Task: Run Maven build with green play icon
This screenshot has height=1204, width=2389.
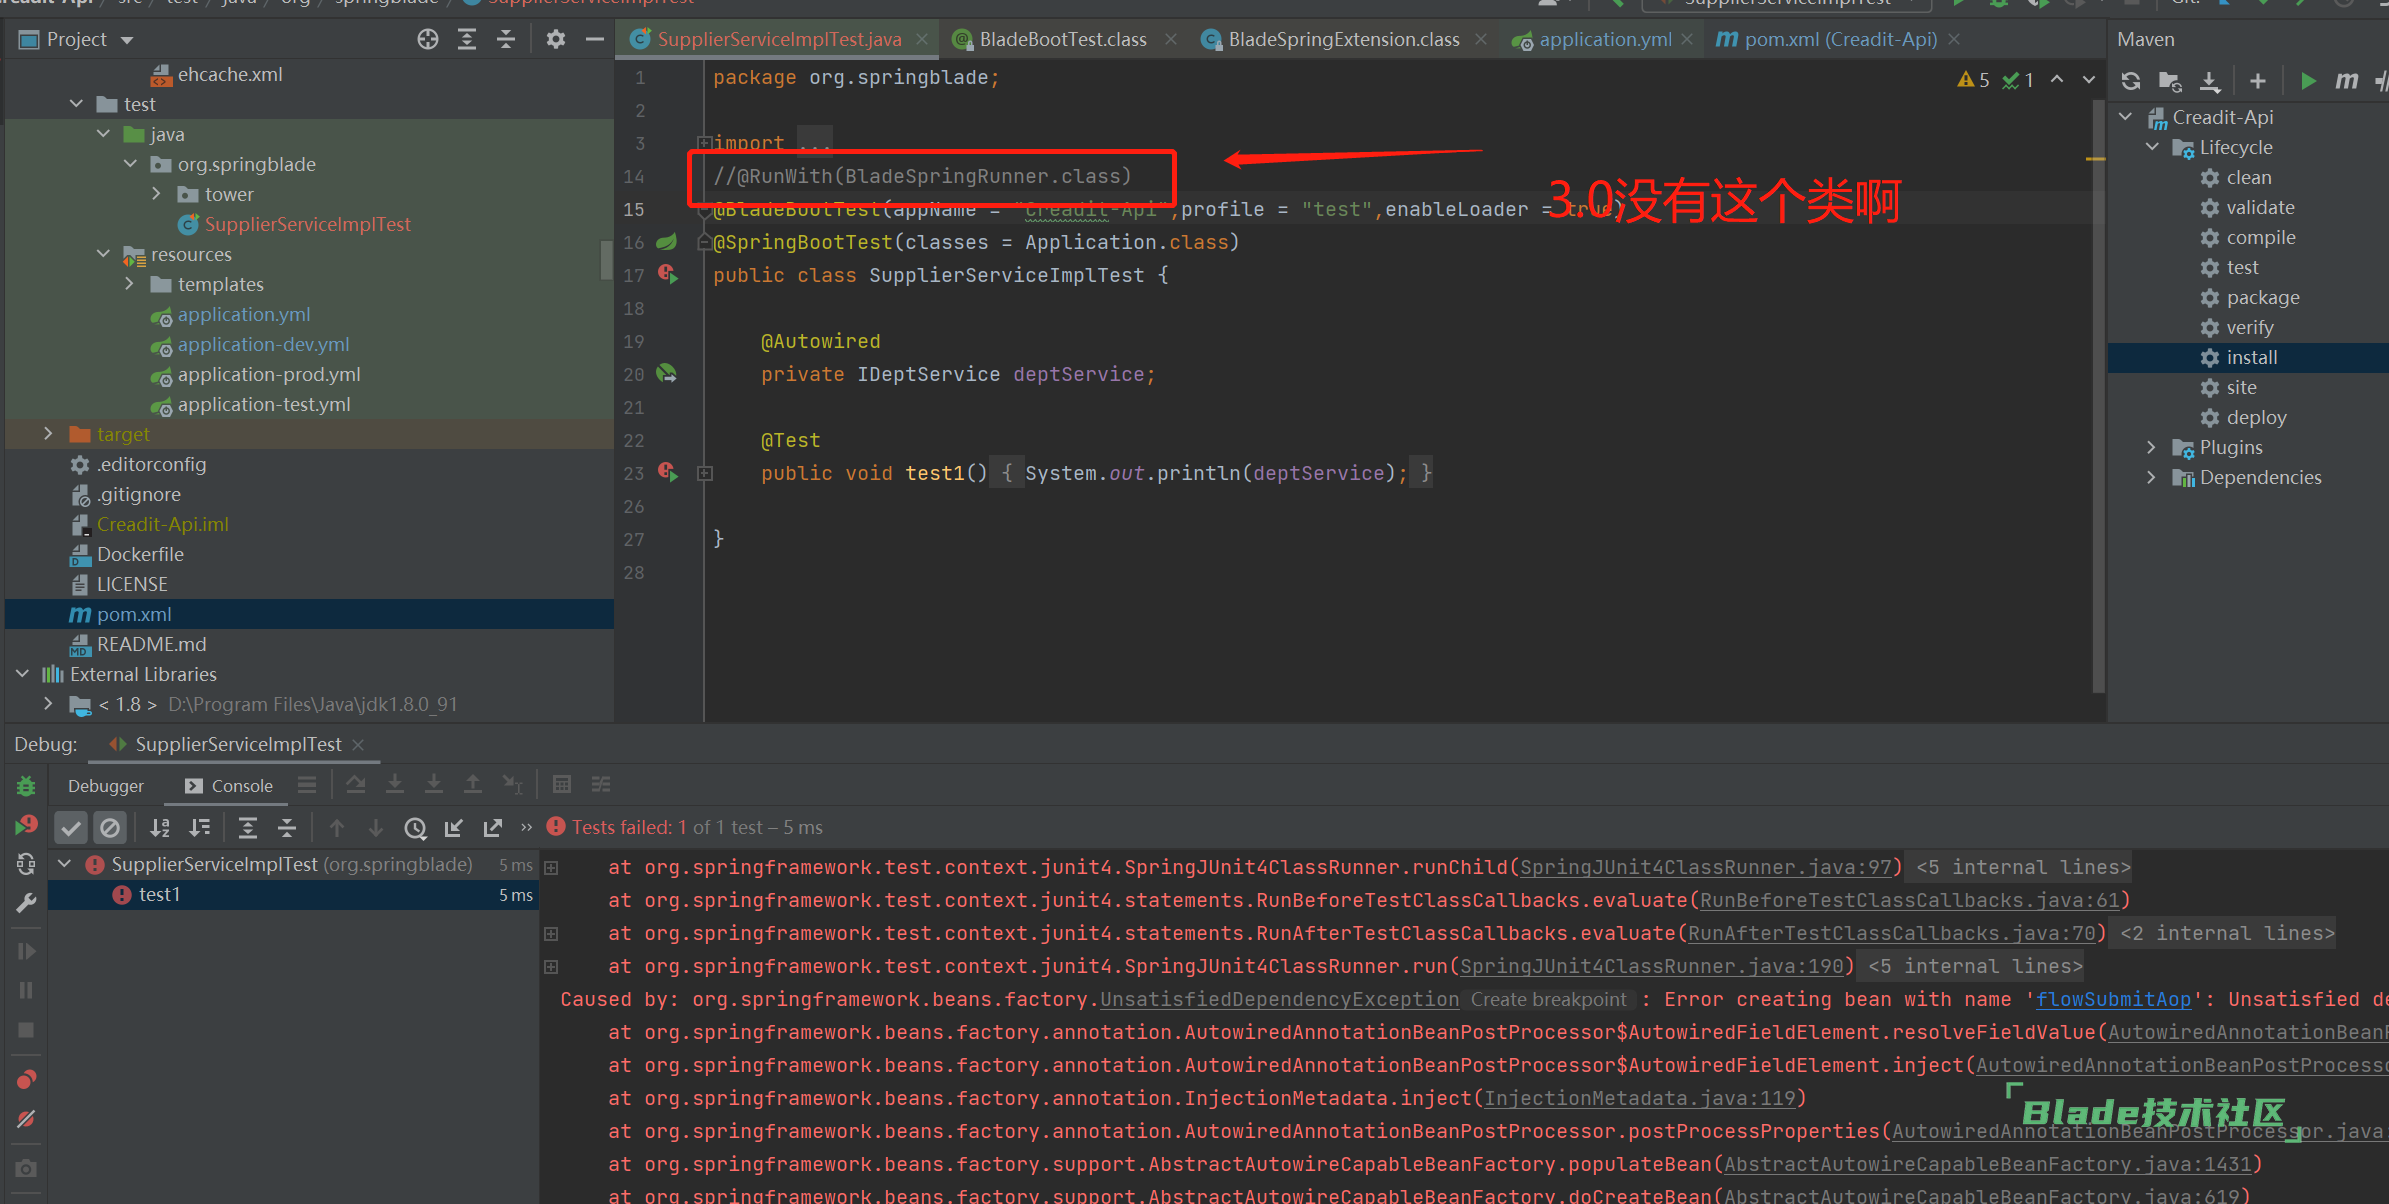Action: (x=2308, y=81)
